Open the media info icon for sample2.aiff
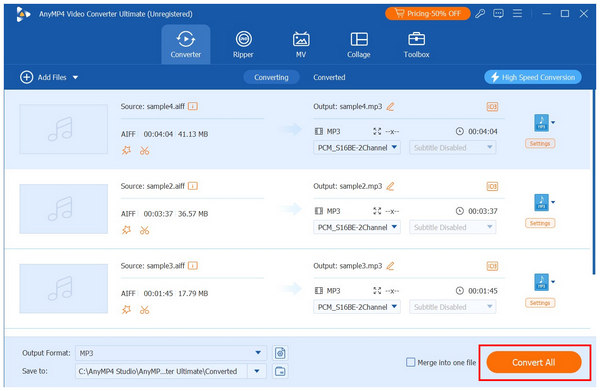Viewport: 600px width, 391px height. coord(193,186)
